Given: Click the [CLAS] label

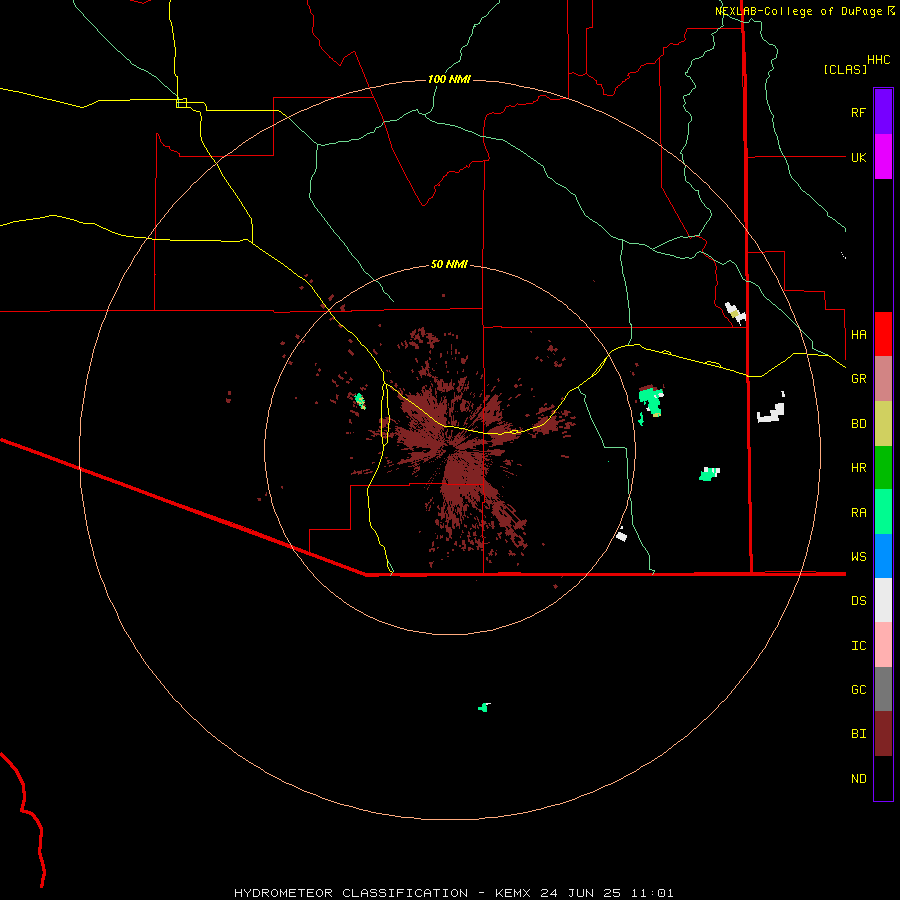Looking at the screenshot, I should pyautogui.click(x=845, y=69).
